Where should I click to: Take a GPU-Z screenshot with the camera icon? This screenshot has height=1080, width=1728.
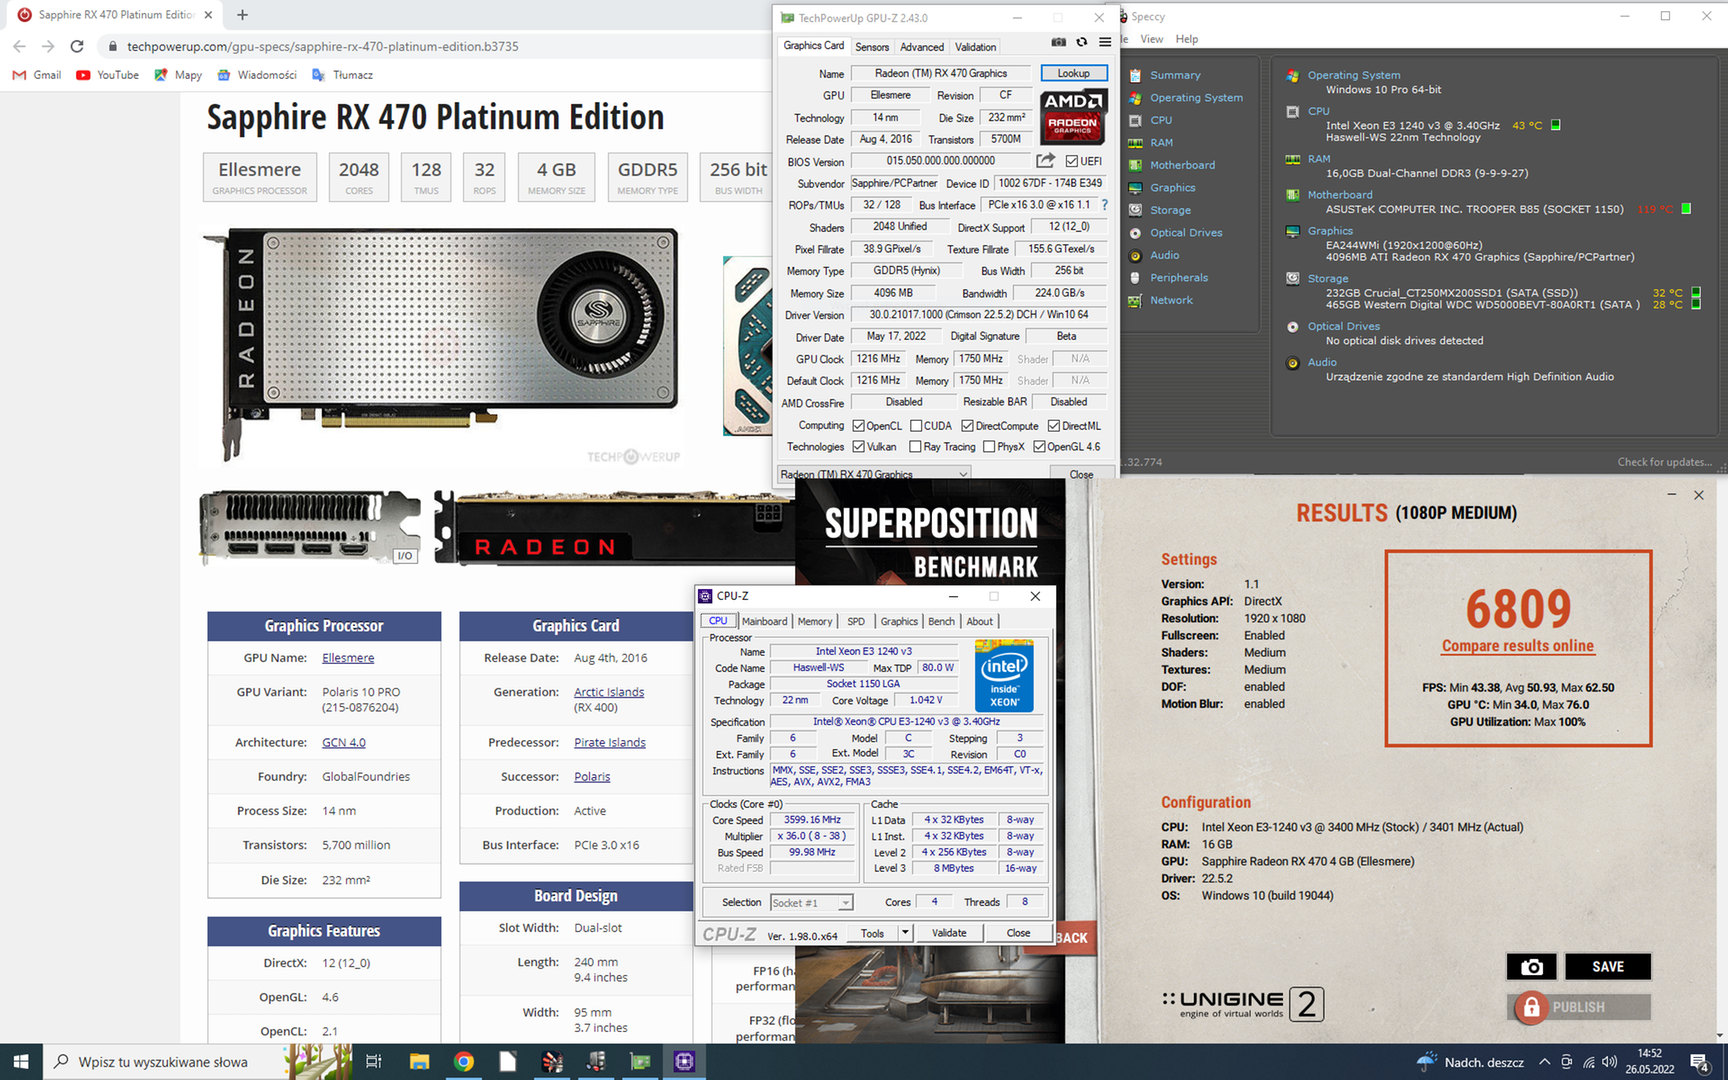pyautogui.click(x=1058, y=42)
